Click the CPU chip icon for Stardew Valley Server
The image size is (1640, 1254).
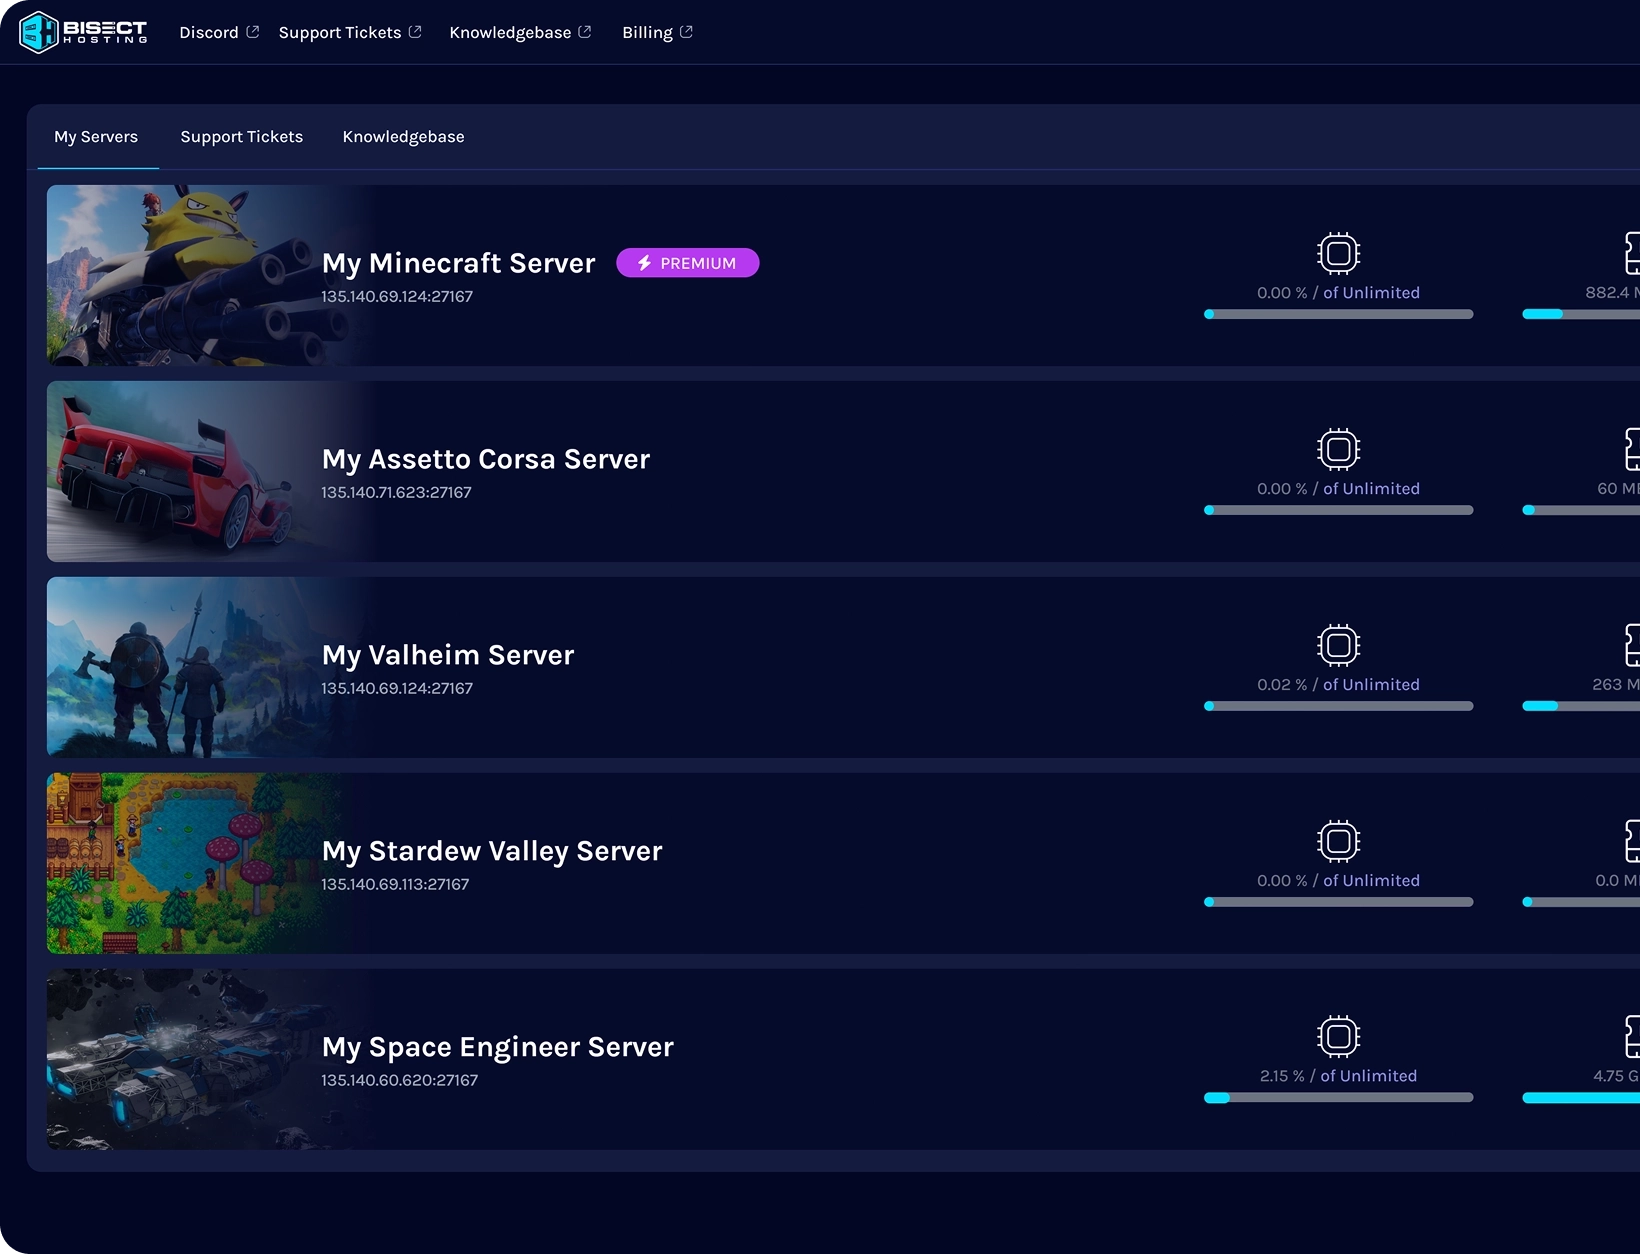[1339, 841]
